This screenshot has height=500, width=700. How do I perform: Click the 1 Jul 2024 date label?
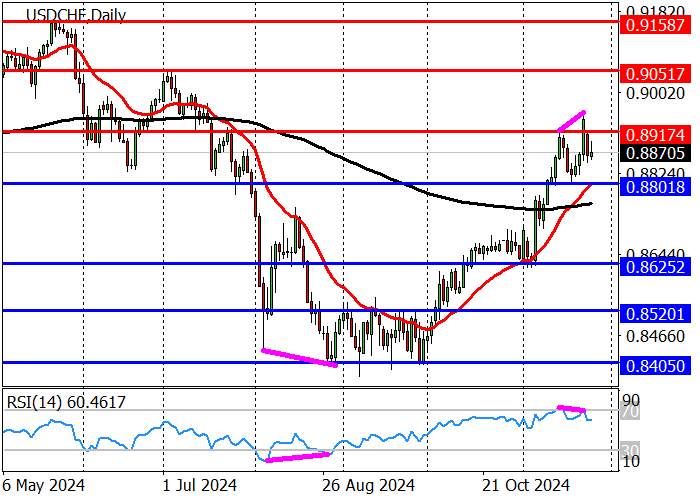[200, 485]
